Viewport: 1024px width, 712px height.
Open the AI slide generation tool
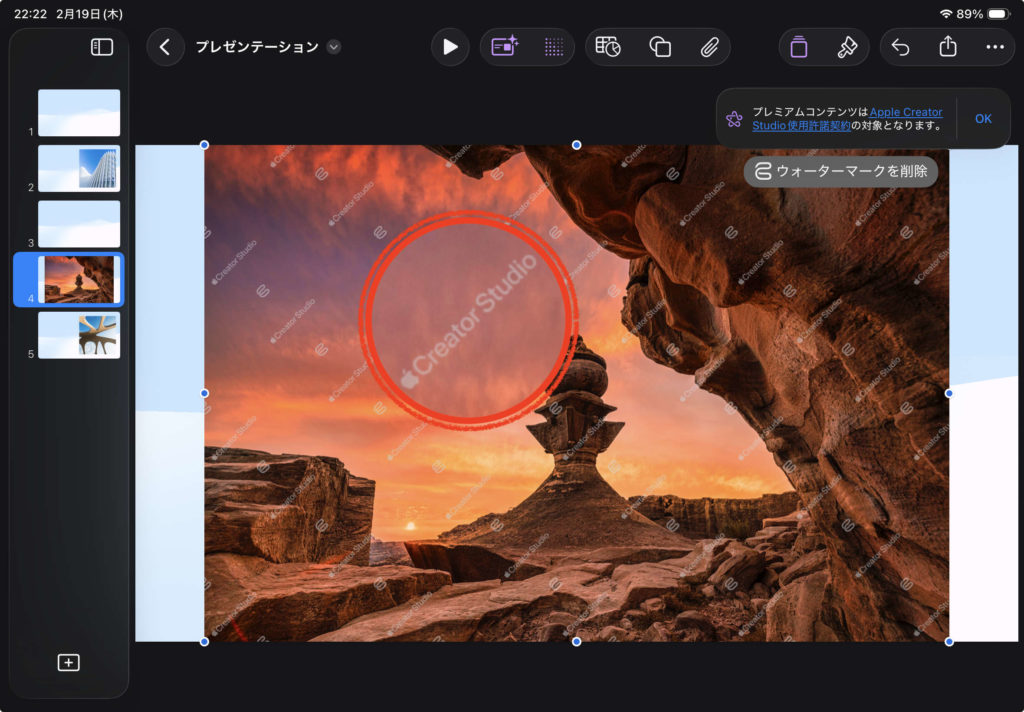click(504, 47)
